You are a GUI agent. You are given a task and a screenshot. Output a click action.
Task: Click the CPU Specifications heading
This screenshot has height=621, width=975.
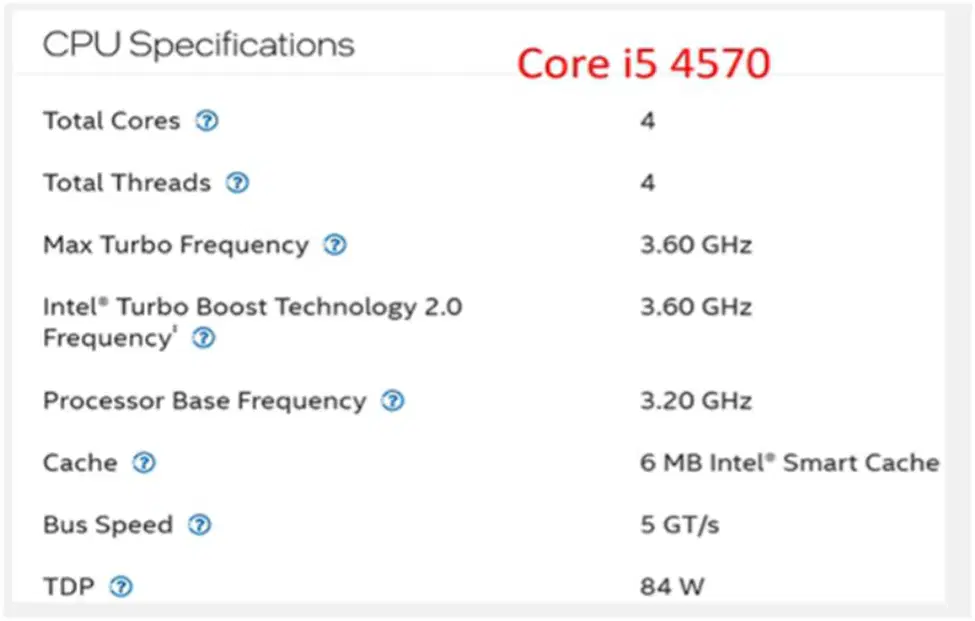(x=198, y=45)
